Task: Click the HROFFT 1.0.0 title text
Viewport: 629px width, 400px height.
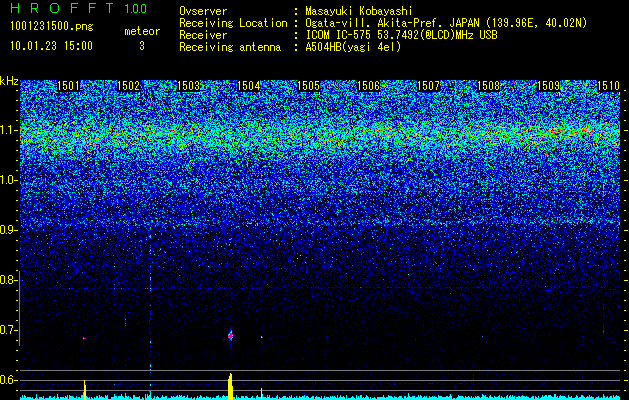Action: 79,8
